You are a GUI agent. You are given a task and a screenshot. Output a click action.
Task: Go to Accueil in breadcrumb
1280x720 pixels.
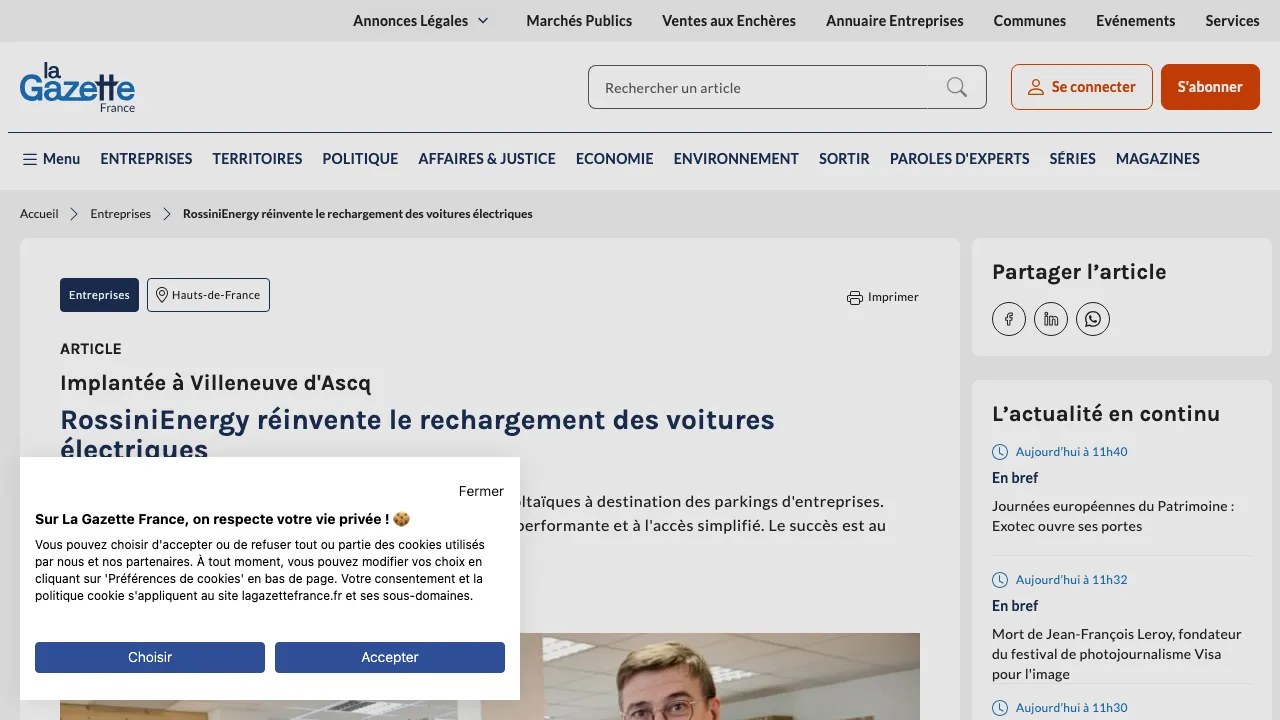coord(39,214)
